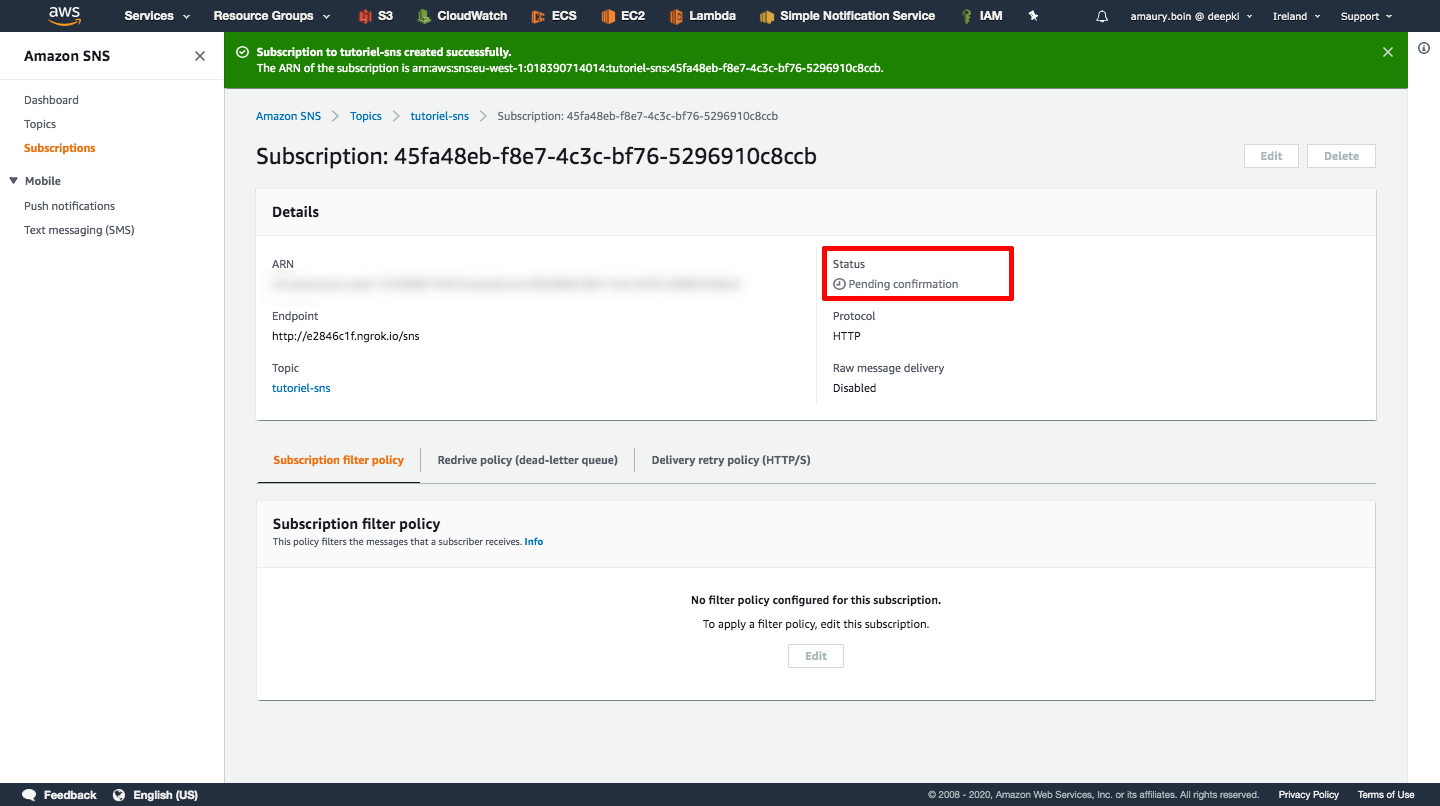Open Subscriptions in the sidebar
1440x806 pixels.
click(60, 148)
